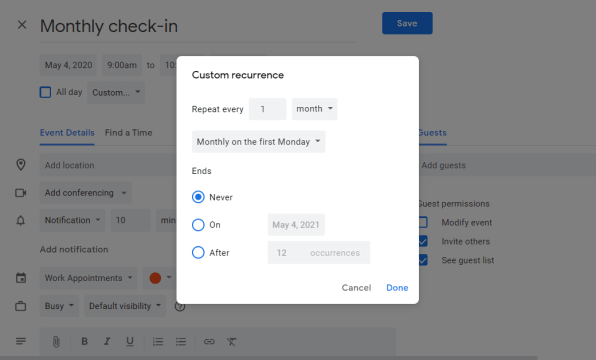Open the Busy availability dropdown

pos(59,306)
